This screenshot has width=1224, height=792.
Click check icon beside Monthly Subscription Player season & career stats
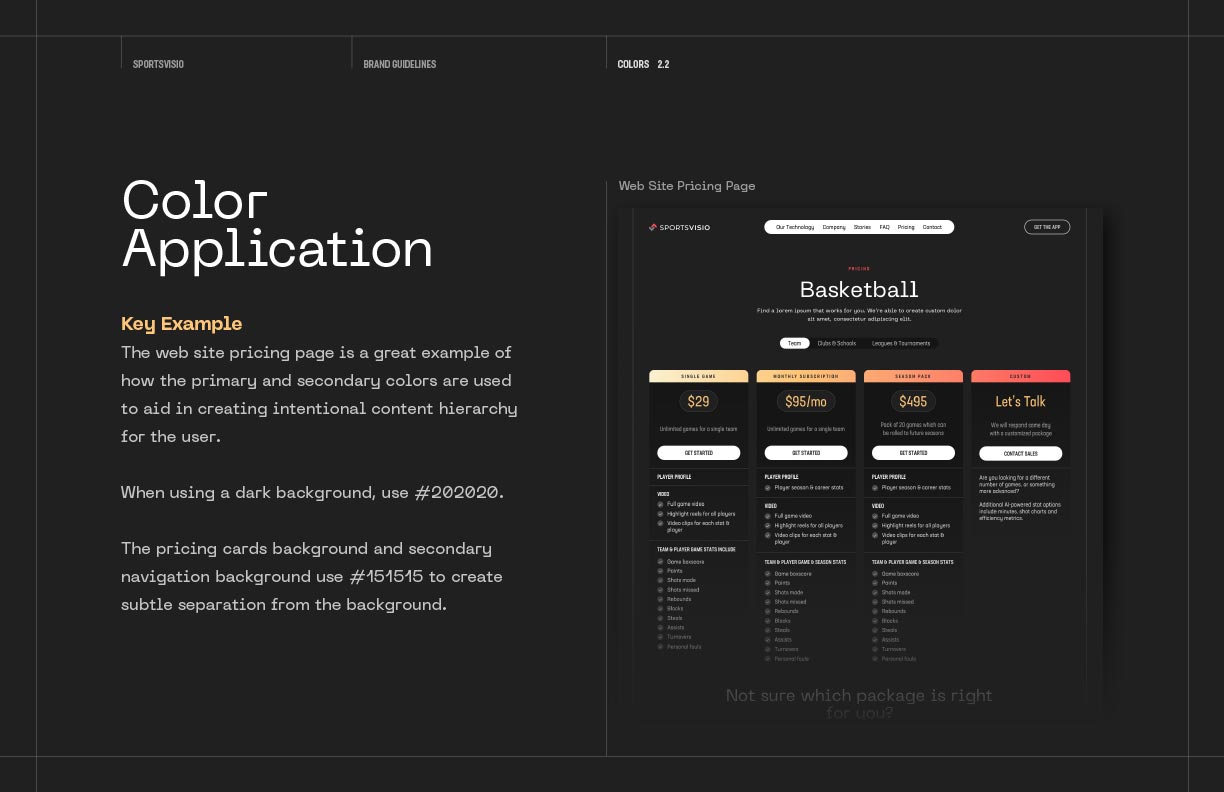769,488
